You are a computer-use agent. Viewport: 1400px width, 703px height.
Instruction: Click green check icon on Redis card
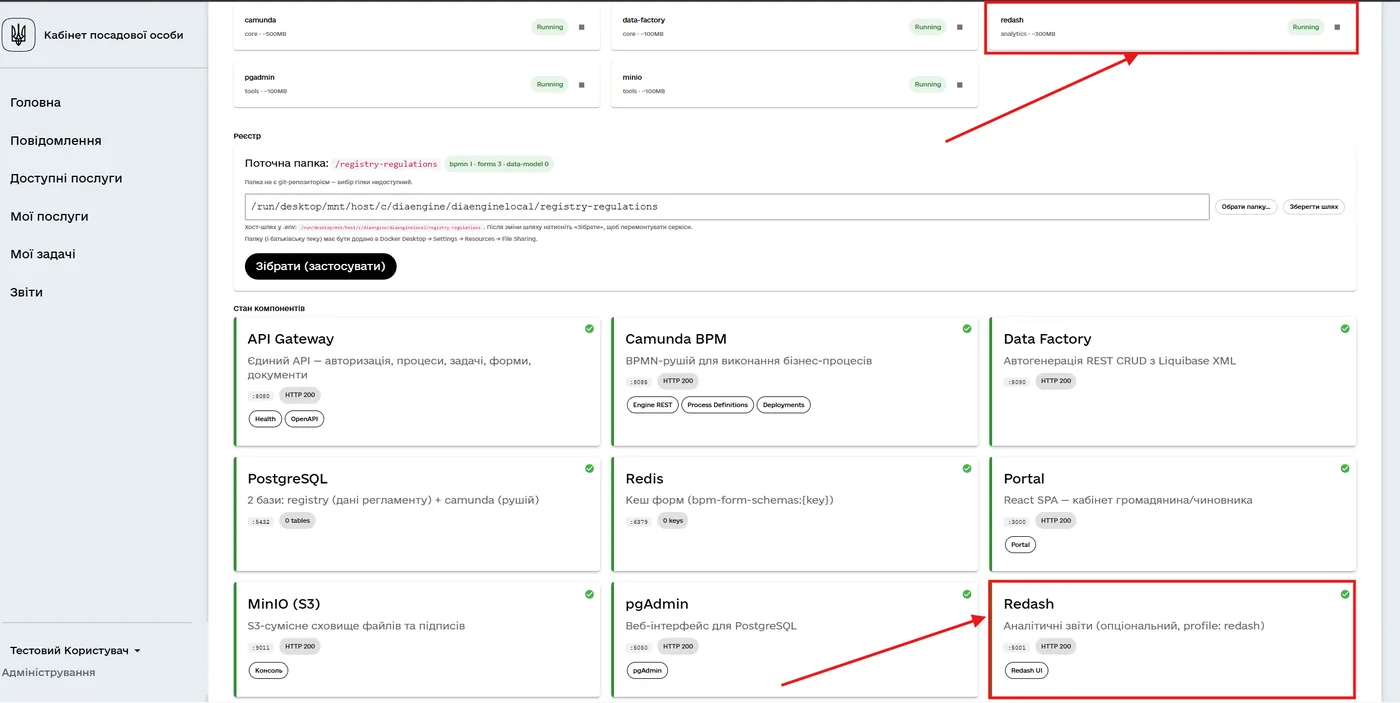[967, 468]
